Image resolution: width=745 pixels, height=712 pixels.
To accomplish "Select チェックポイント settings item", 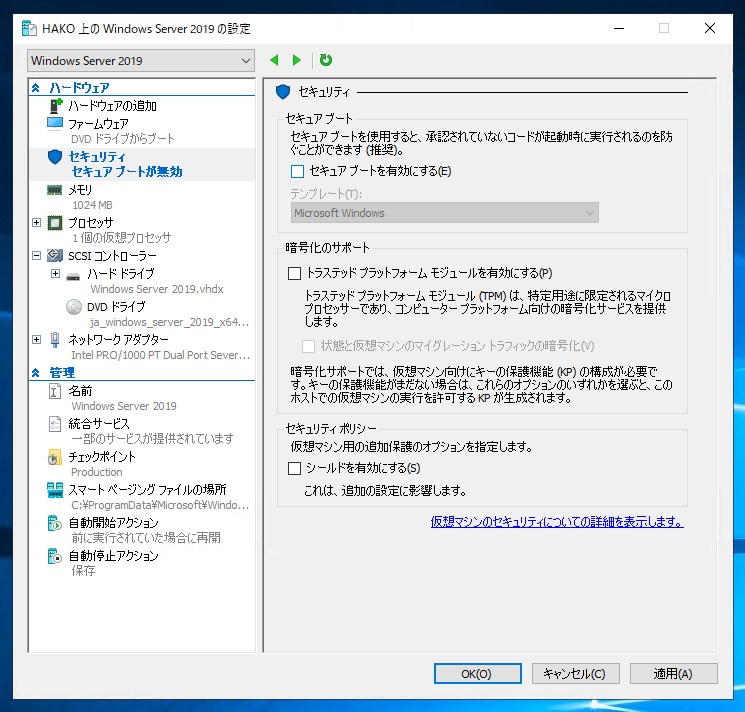I will [102, 457].
